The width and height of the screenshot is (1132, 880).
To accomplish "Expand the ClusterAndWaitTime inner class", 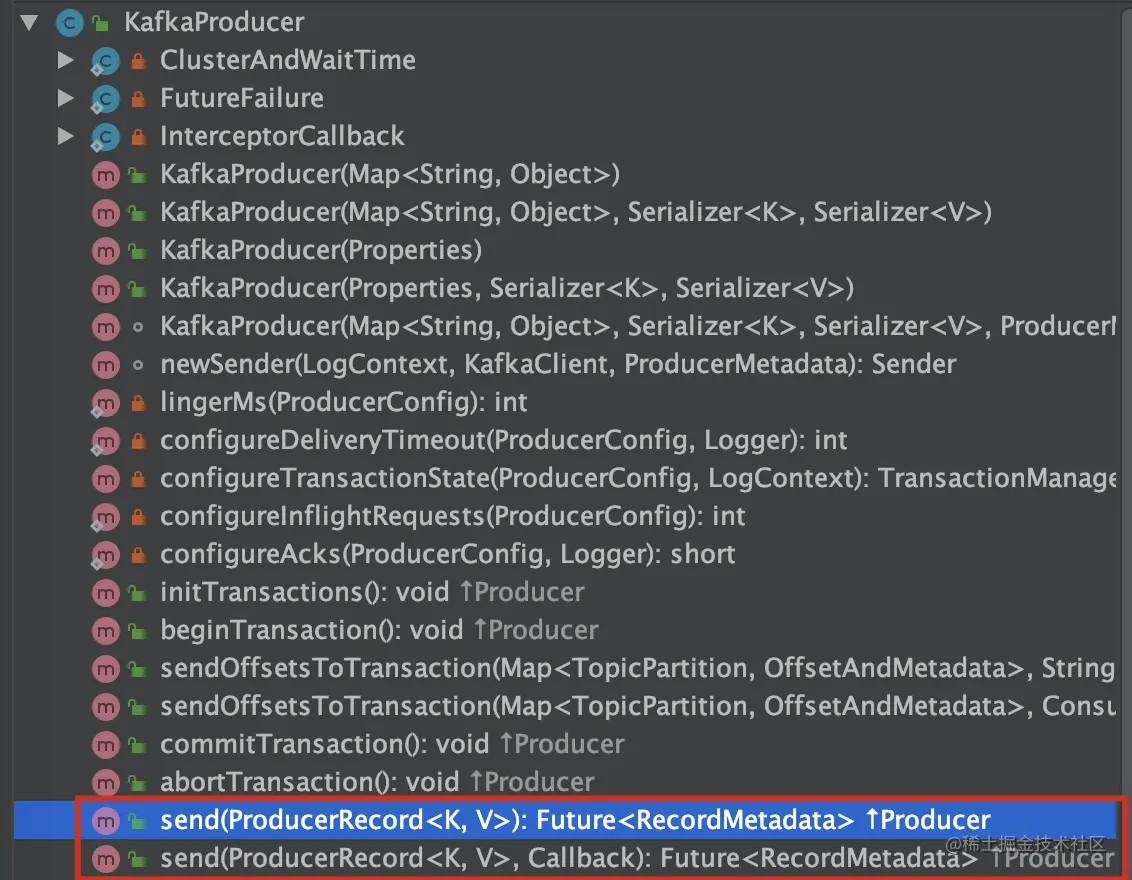I will coord(66,60).
